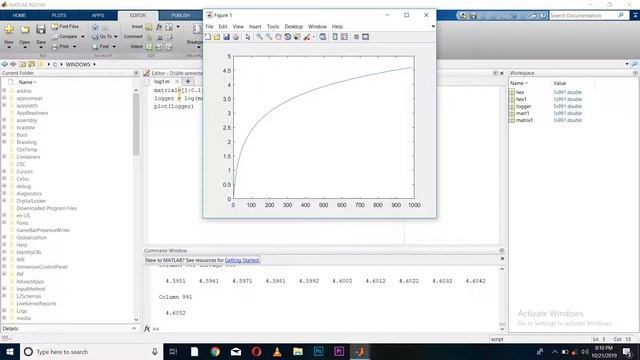
Task: Expand the Fonts folder tree node
Action: coord(4,223)
